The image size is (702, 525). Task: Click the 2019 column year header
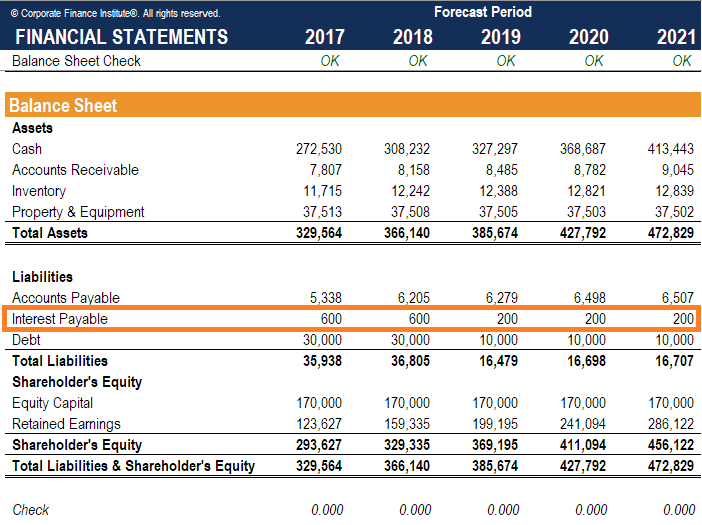pos(501,38)
